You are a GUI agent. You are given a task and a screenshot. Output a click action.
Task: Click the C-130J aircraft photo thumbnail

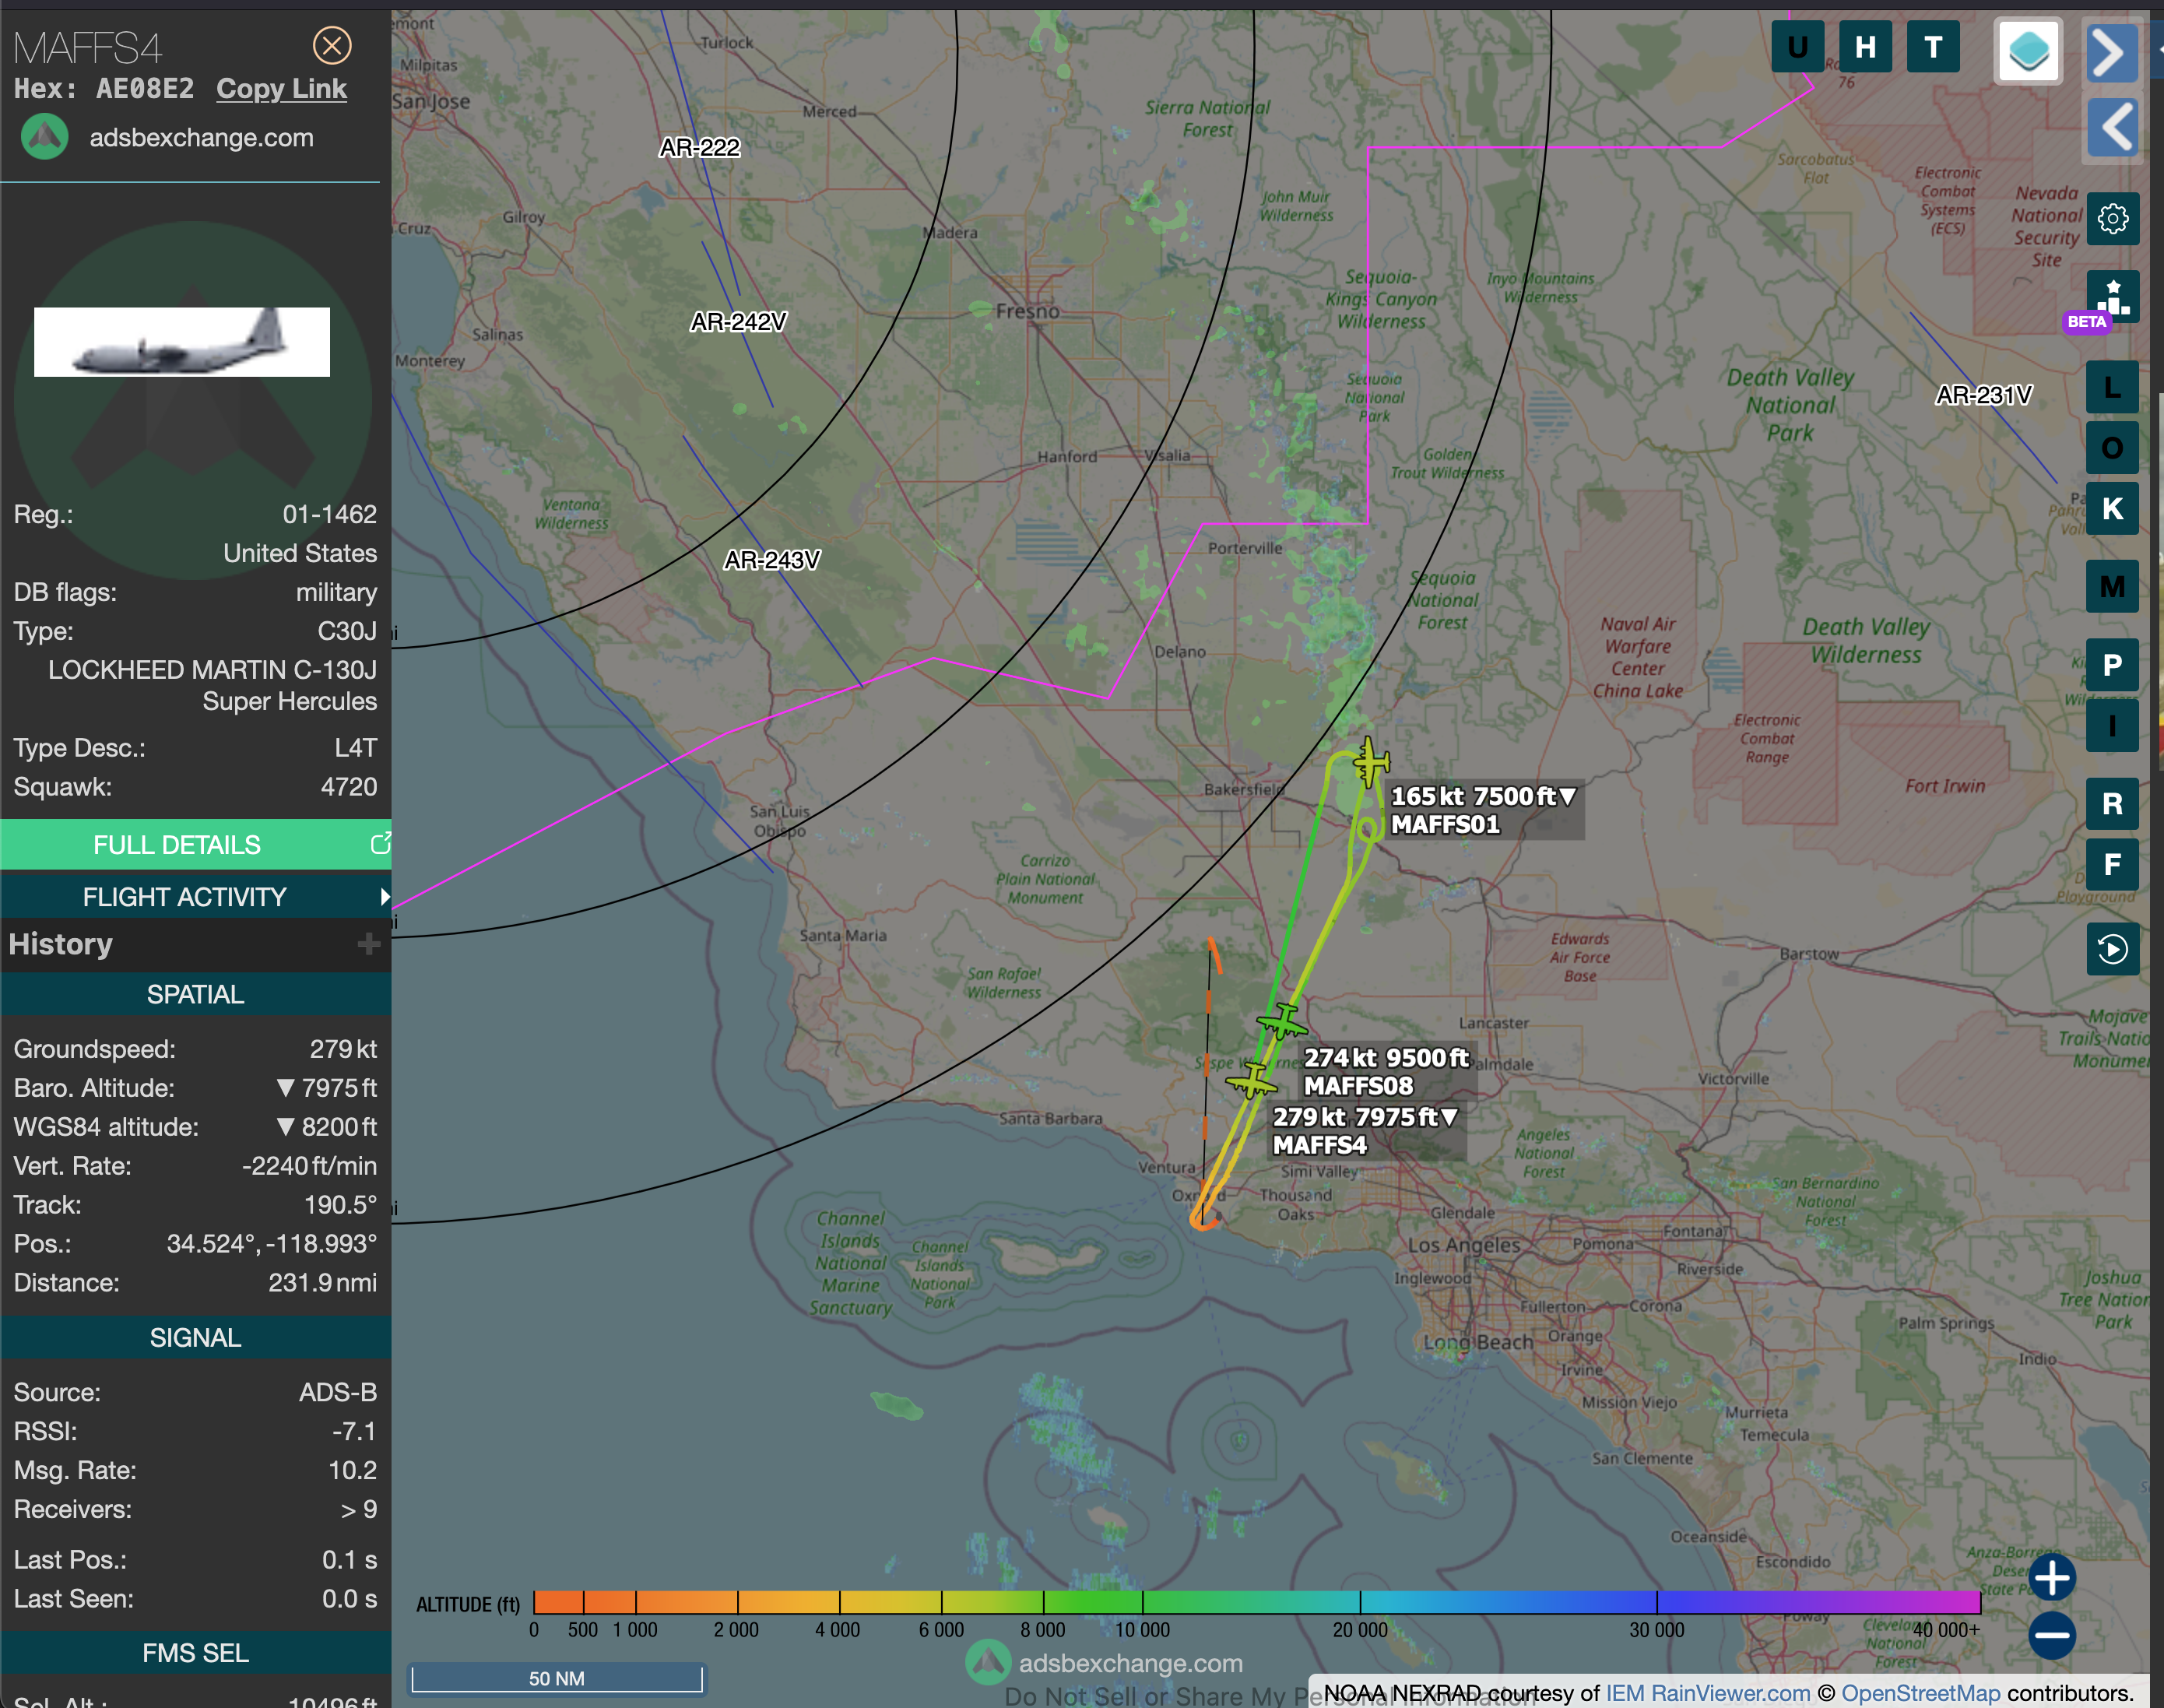[182, 342]
